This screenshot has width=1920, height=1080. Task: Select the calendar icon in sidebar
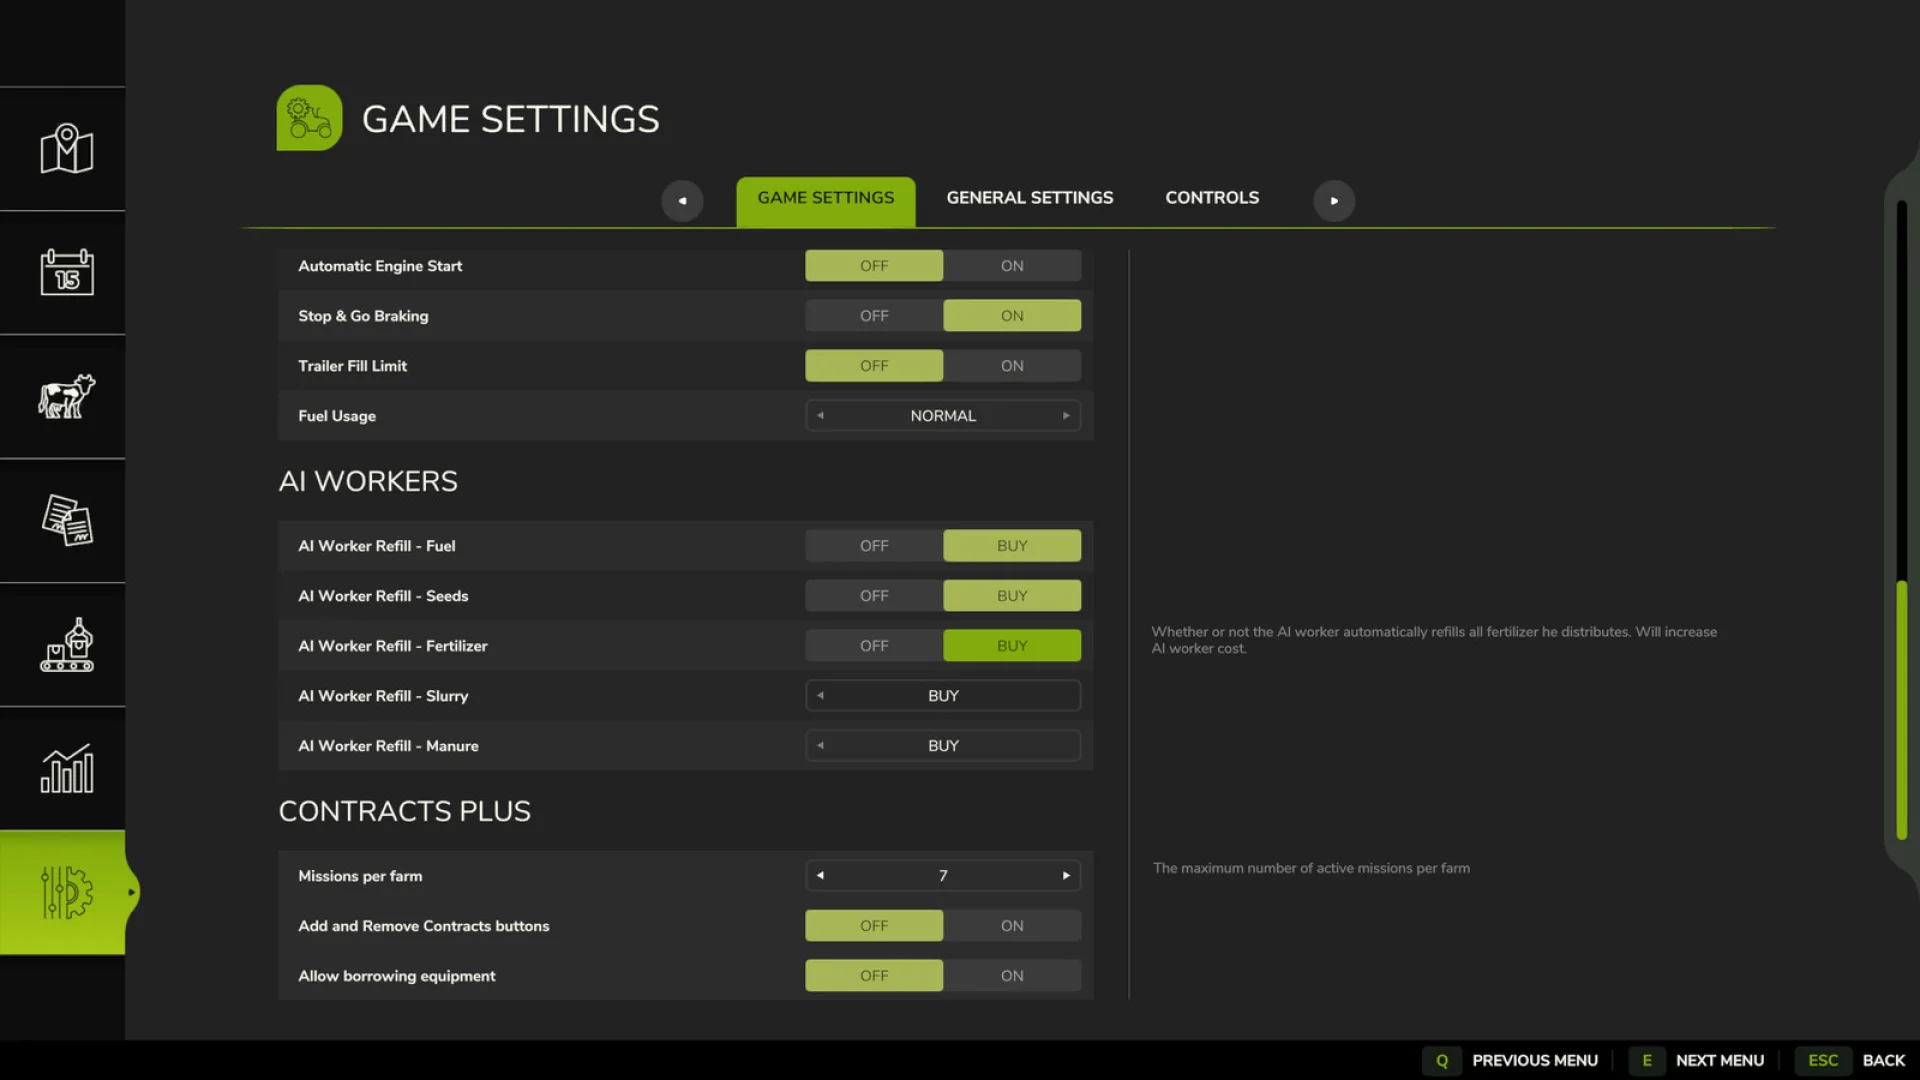pos(64,272)
